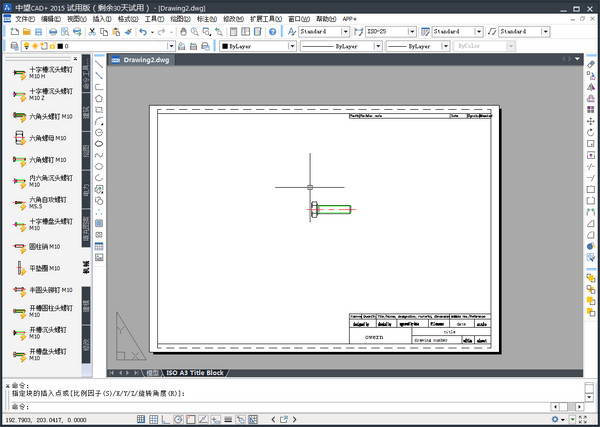Print the drawing using the Plot icon
This screenshot has height=427, width=600.
pos(53,32)
